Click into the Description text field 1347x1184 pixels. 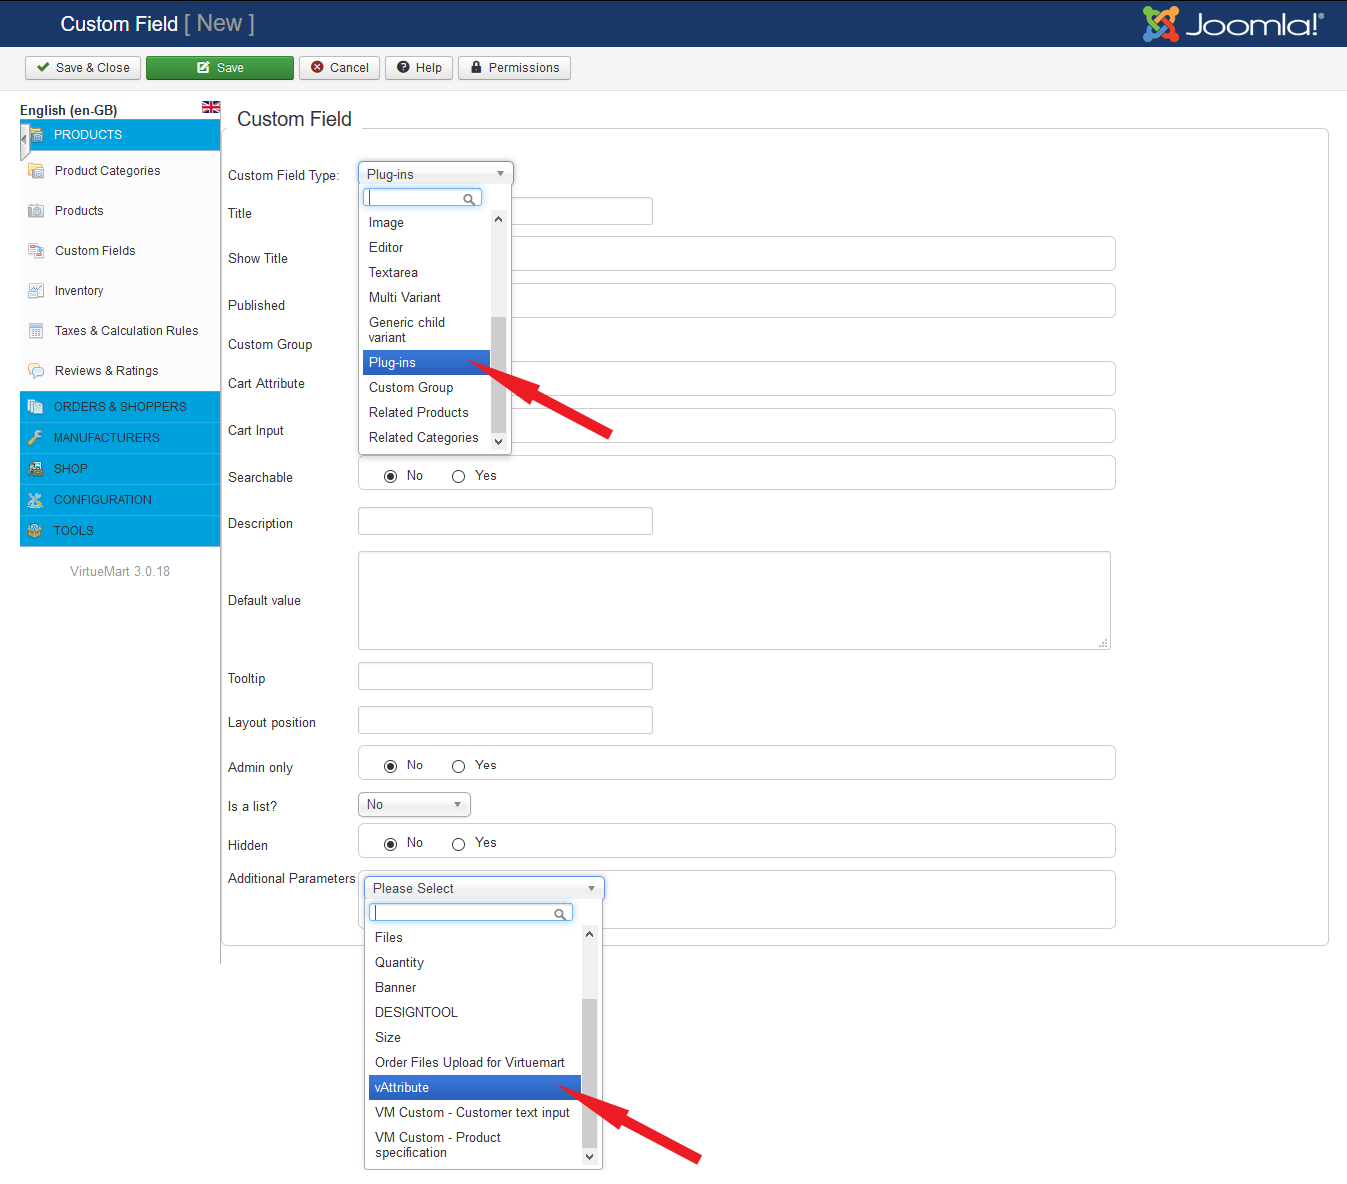click(x=505, y=521)
